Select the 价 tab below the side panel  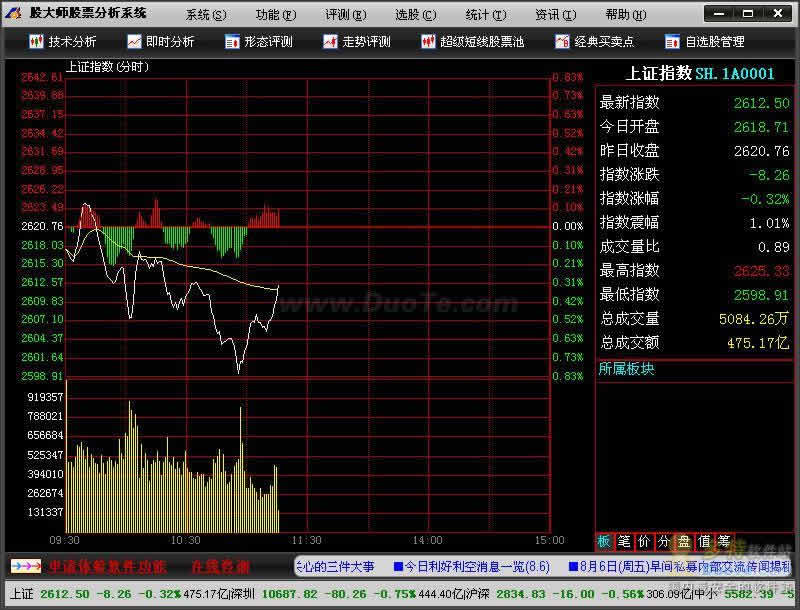[x=644, y=541]
